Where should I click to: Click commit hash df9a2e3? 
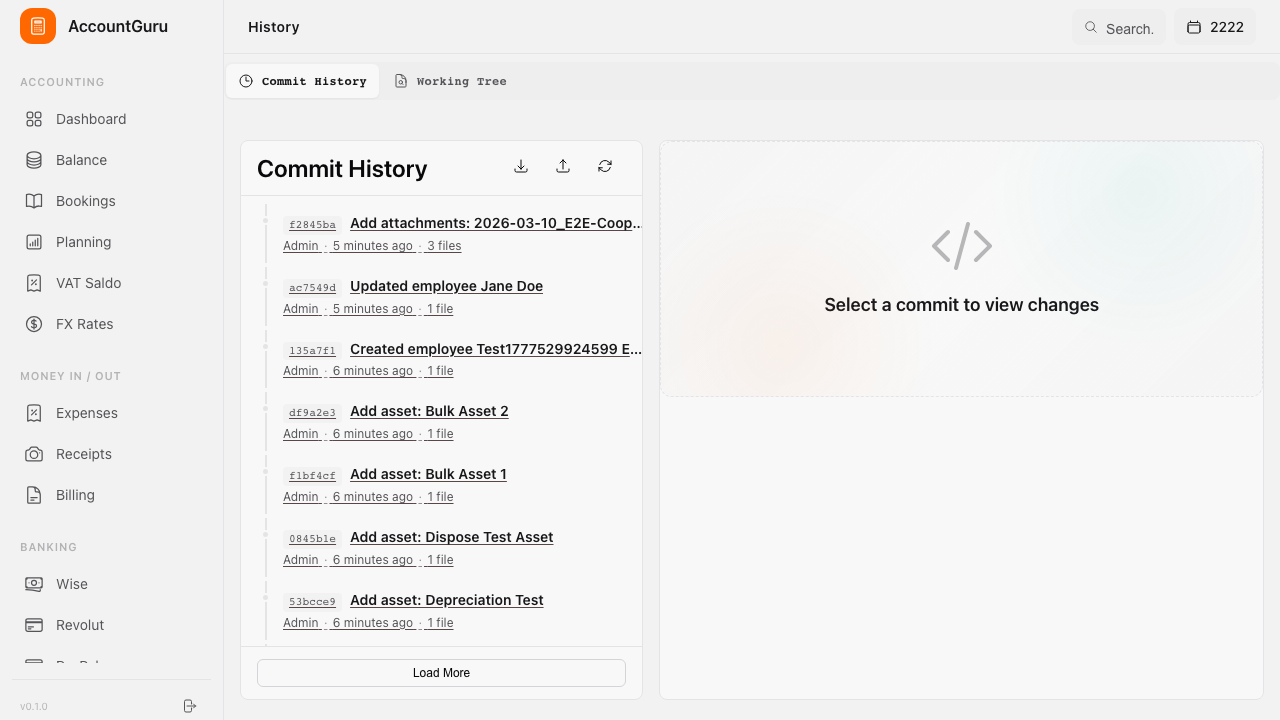pos(312,413)
